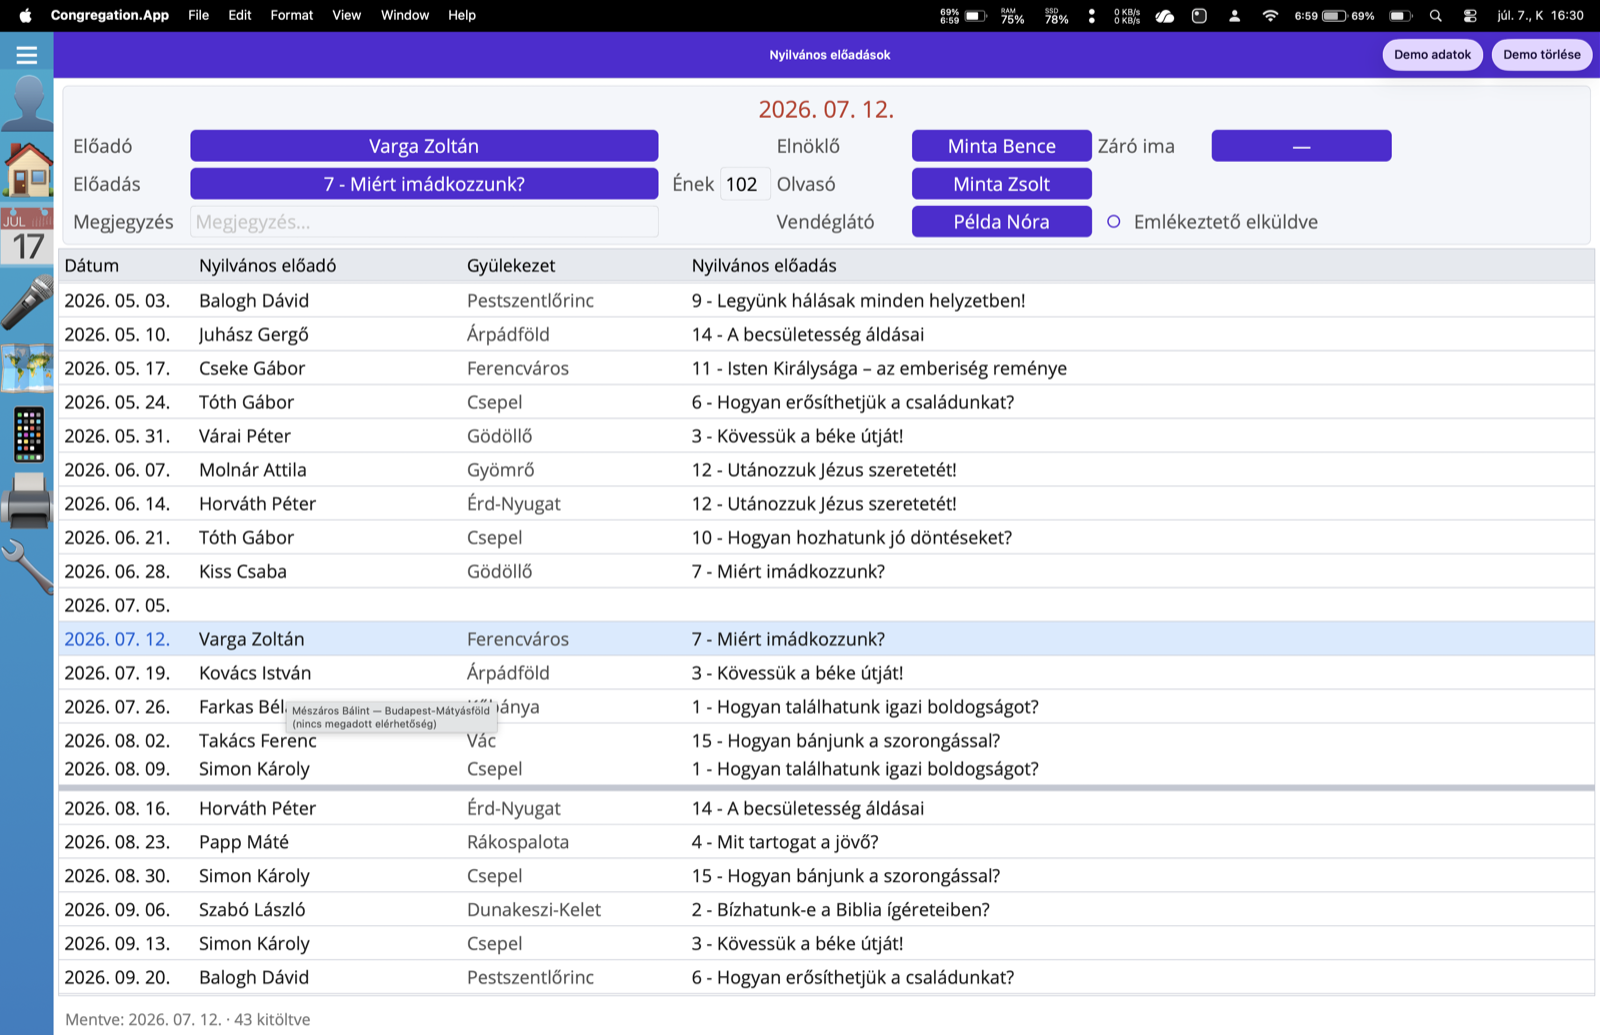
Task: Click the Demo törlése button
Action: [x=1541, y=55]
